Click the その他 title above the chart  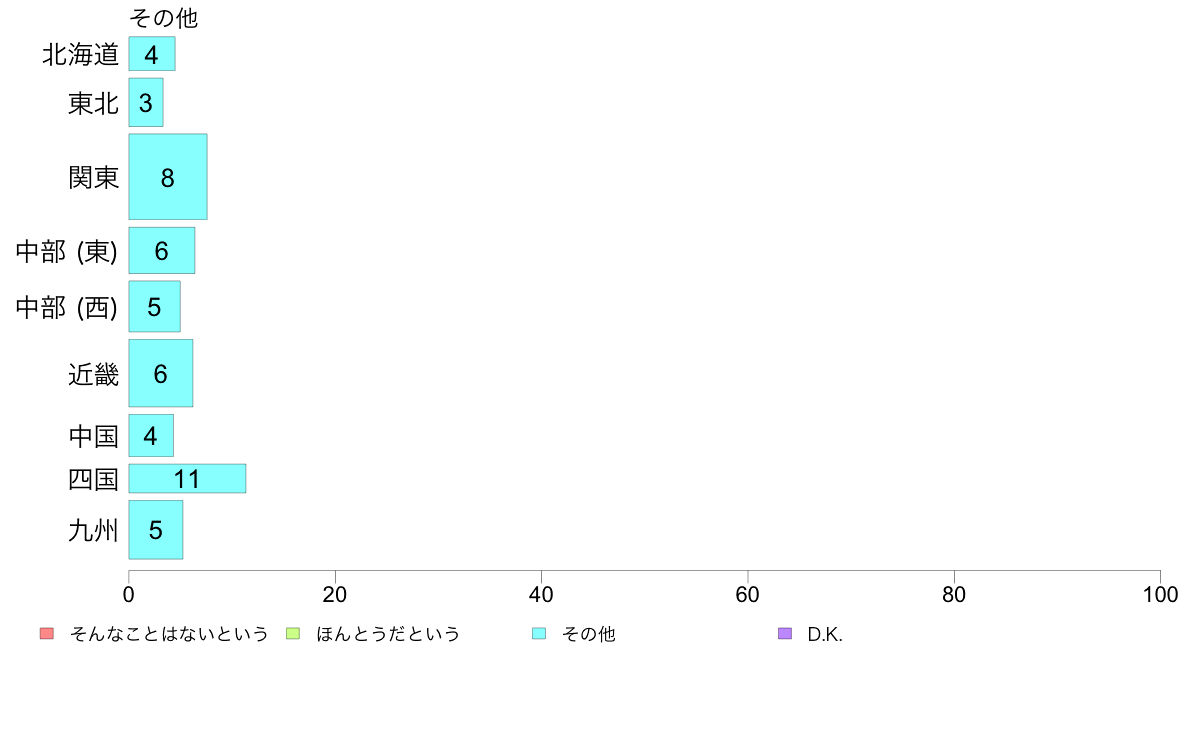coord(164,17)
